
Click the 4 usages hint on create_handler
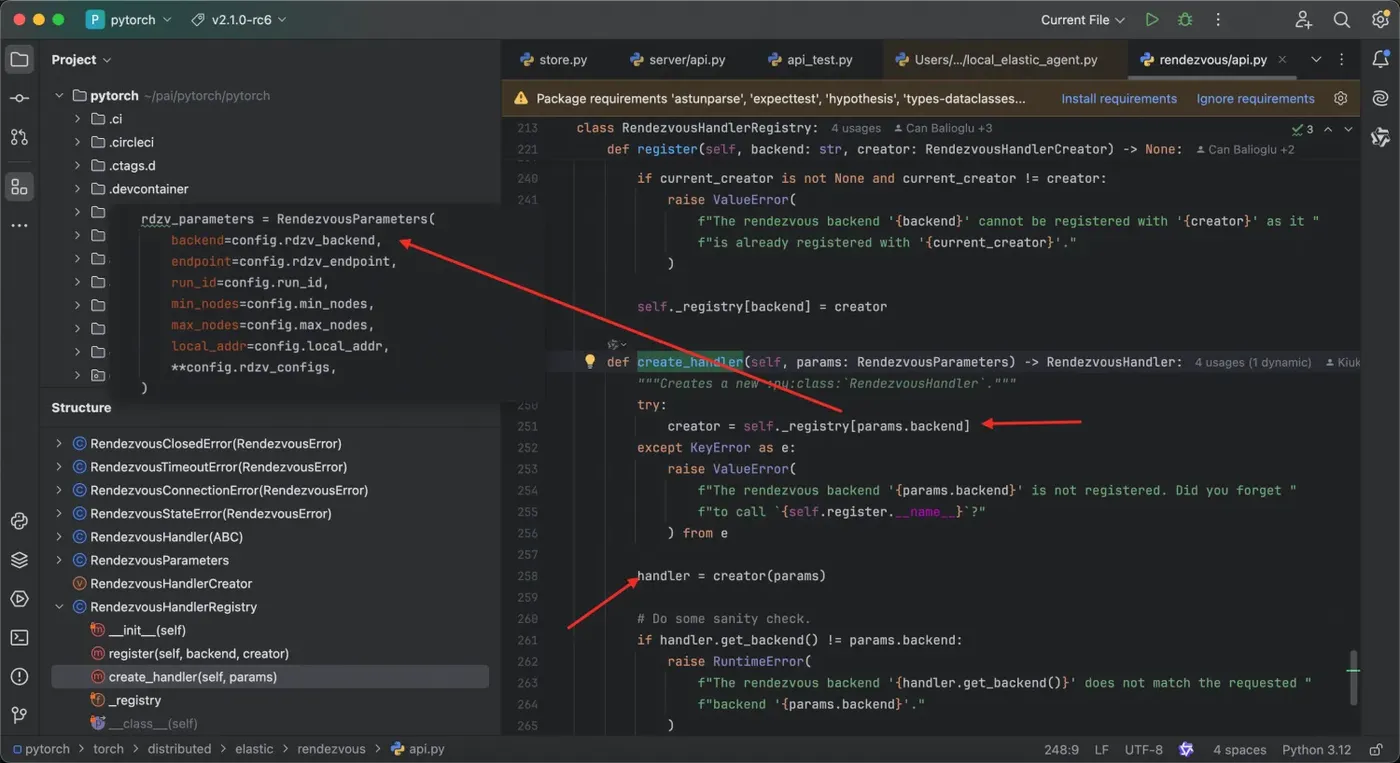[1255, 362]
